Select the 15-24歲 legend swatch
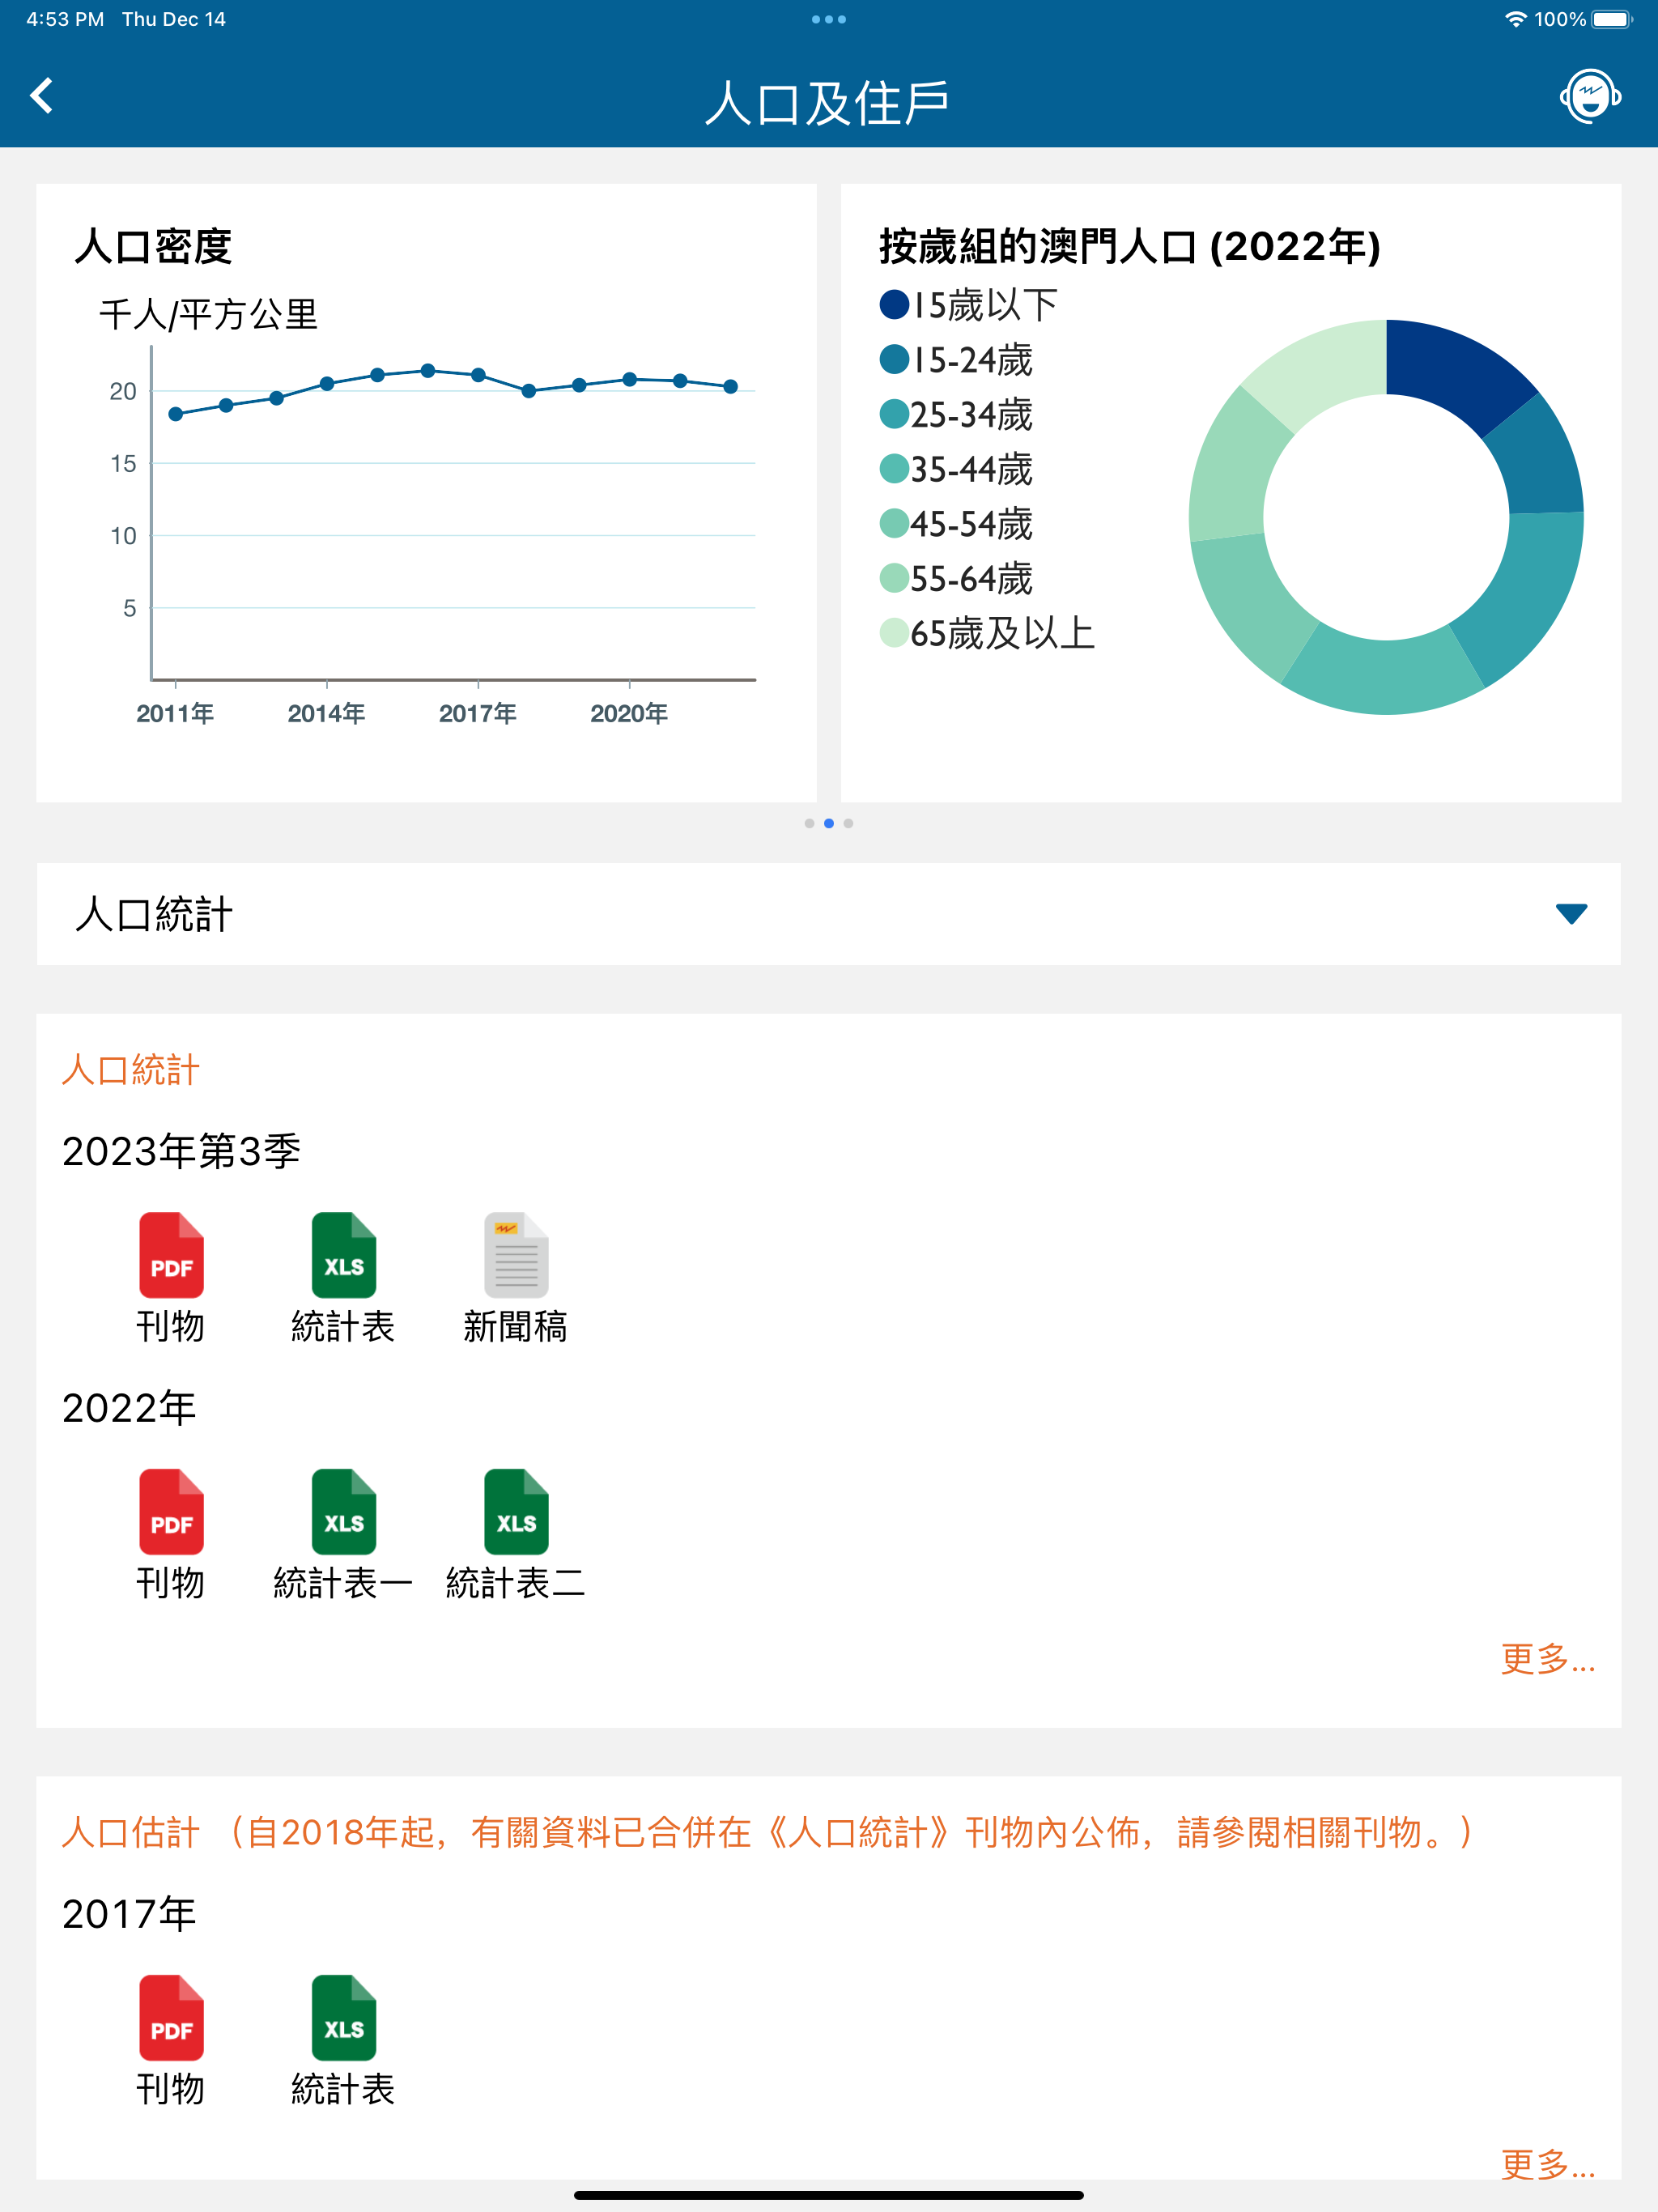 click(x=894, y=359)
